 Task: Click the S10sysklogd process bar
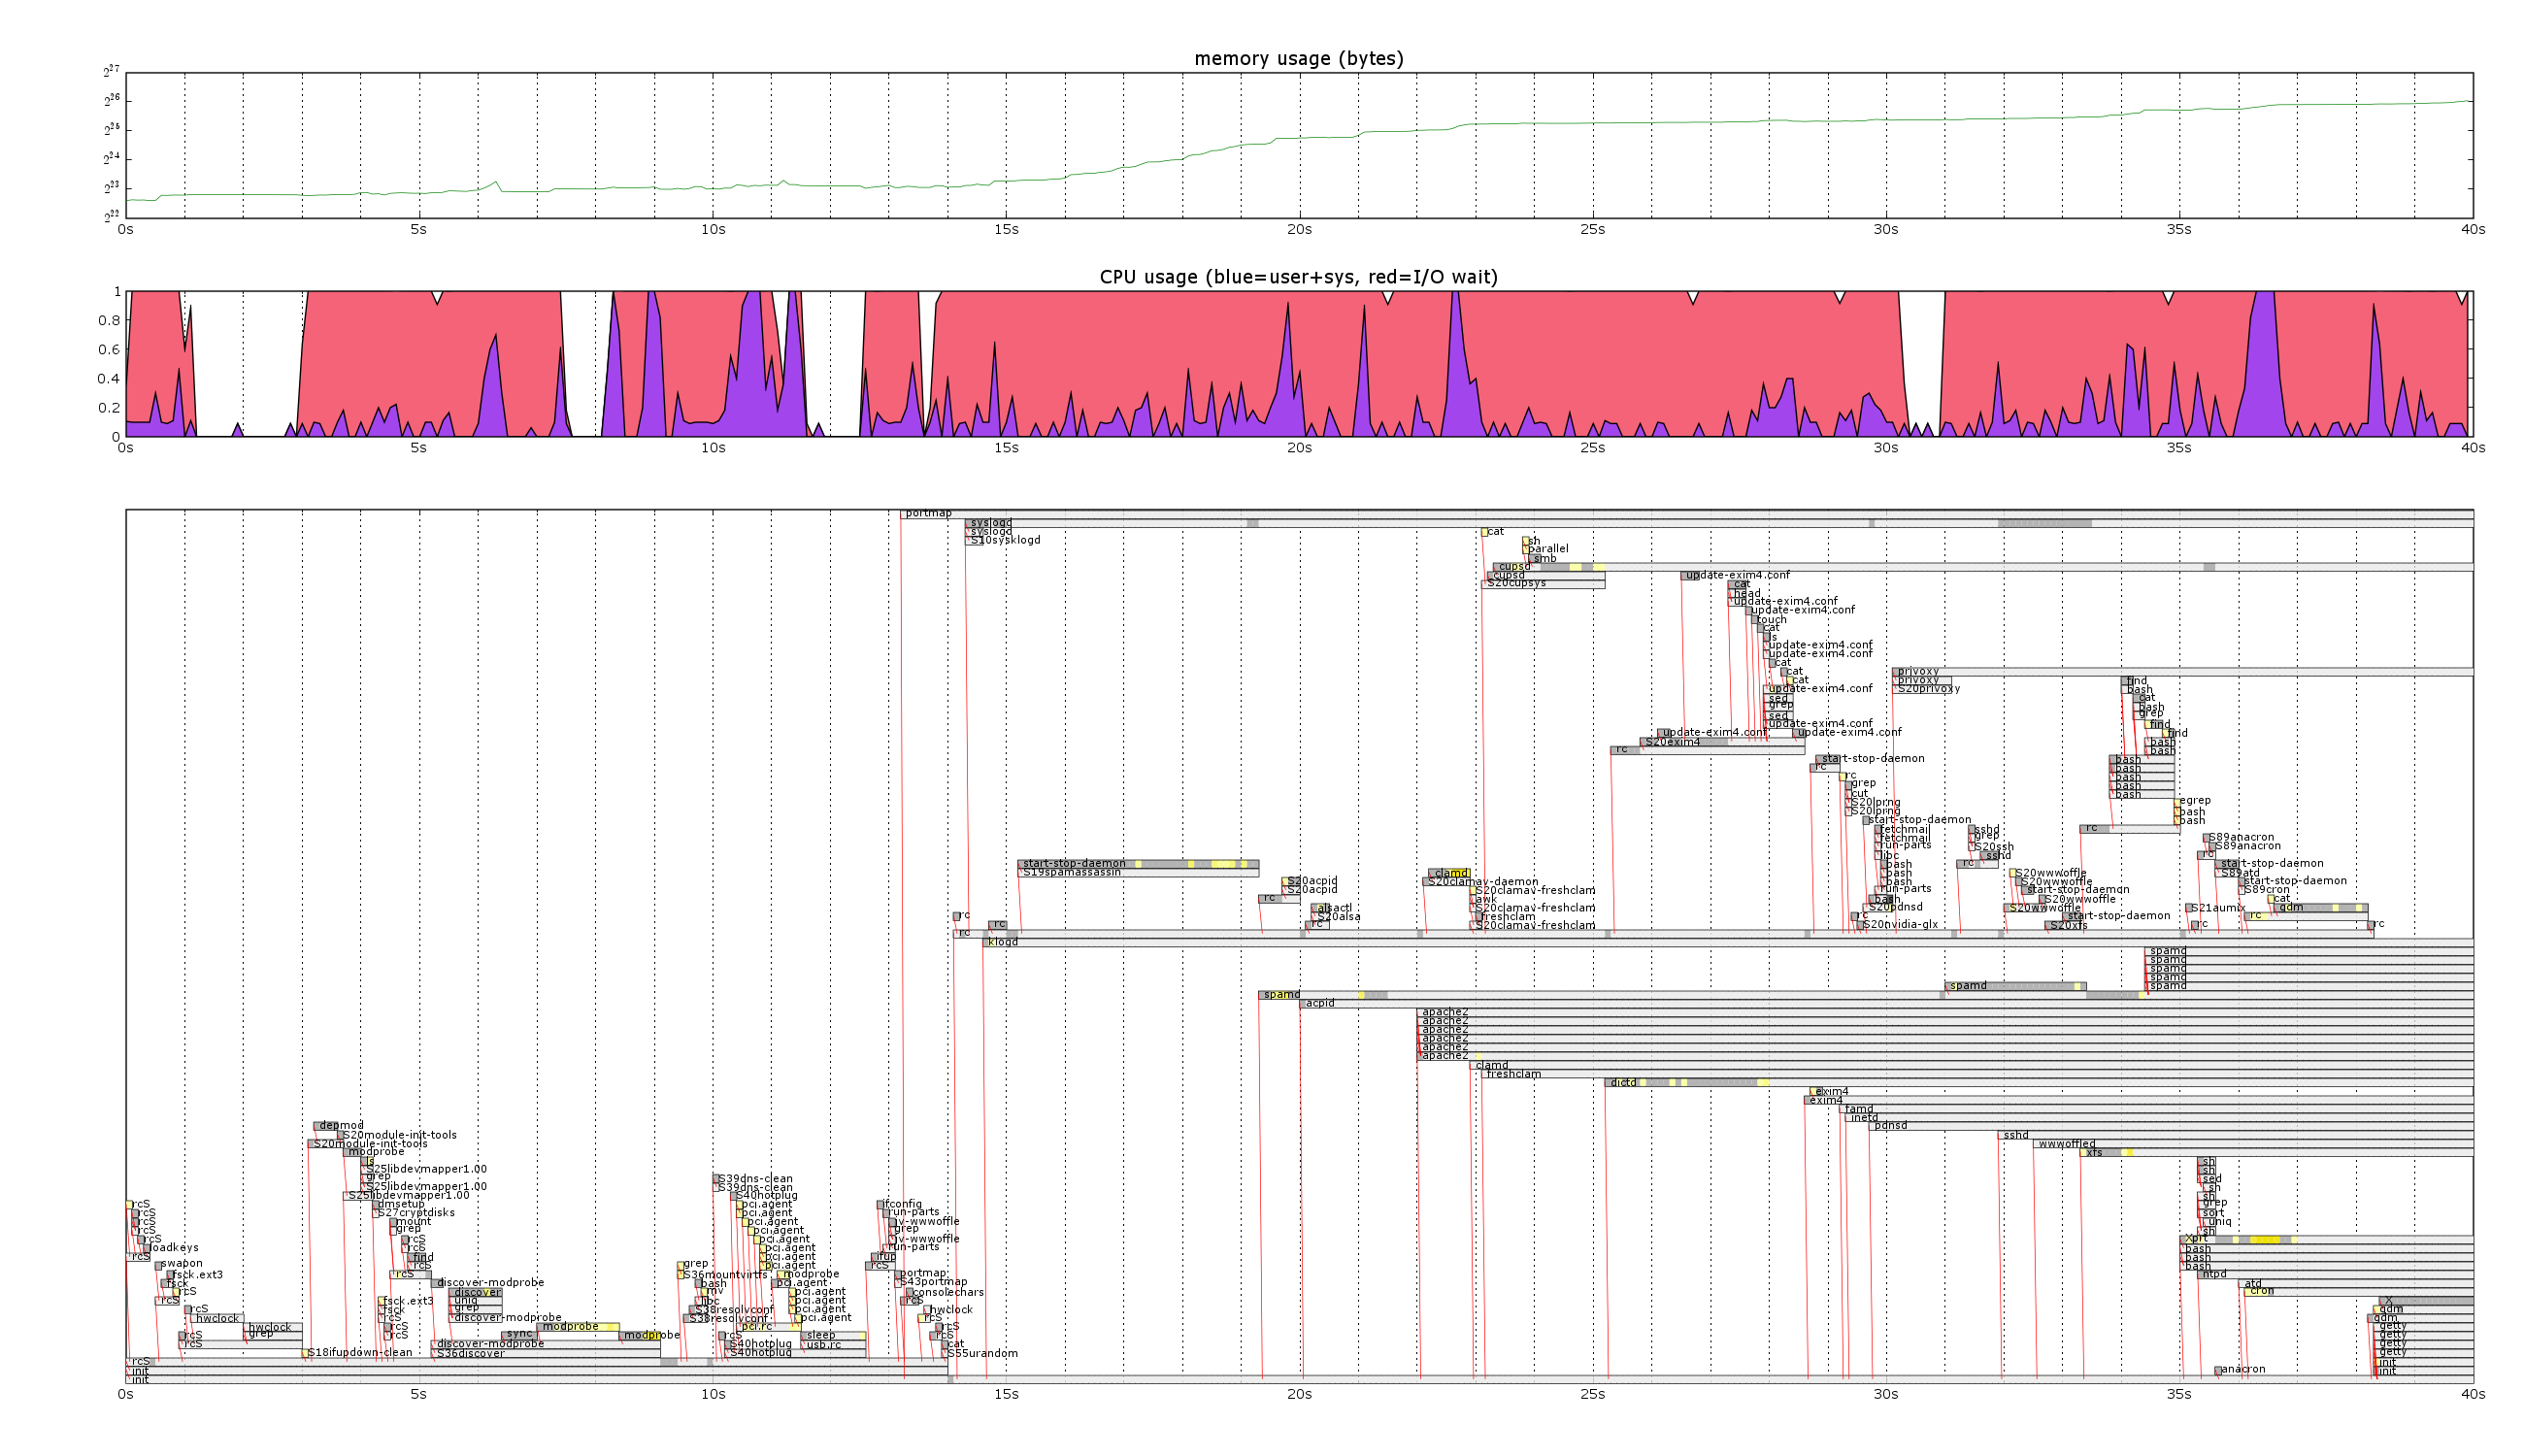tap(974, 541)
